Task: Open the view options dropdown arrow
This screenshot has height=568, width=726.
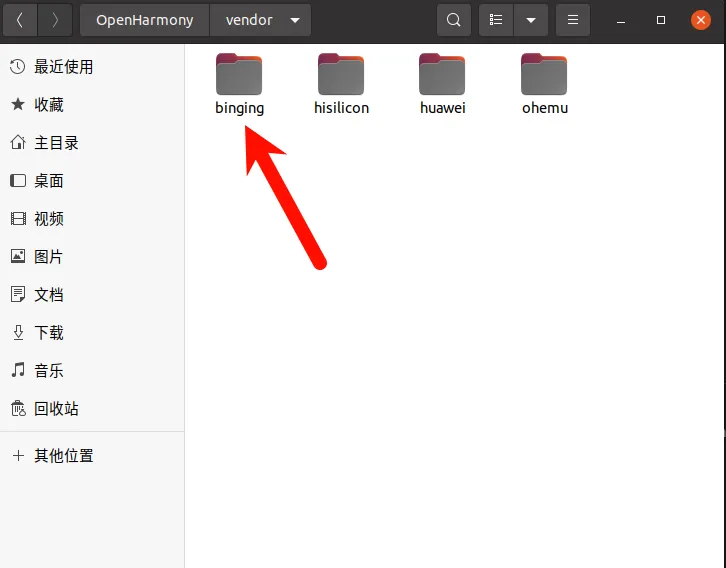Action: coord(531,20)
